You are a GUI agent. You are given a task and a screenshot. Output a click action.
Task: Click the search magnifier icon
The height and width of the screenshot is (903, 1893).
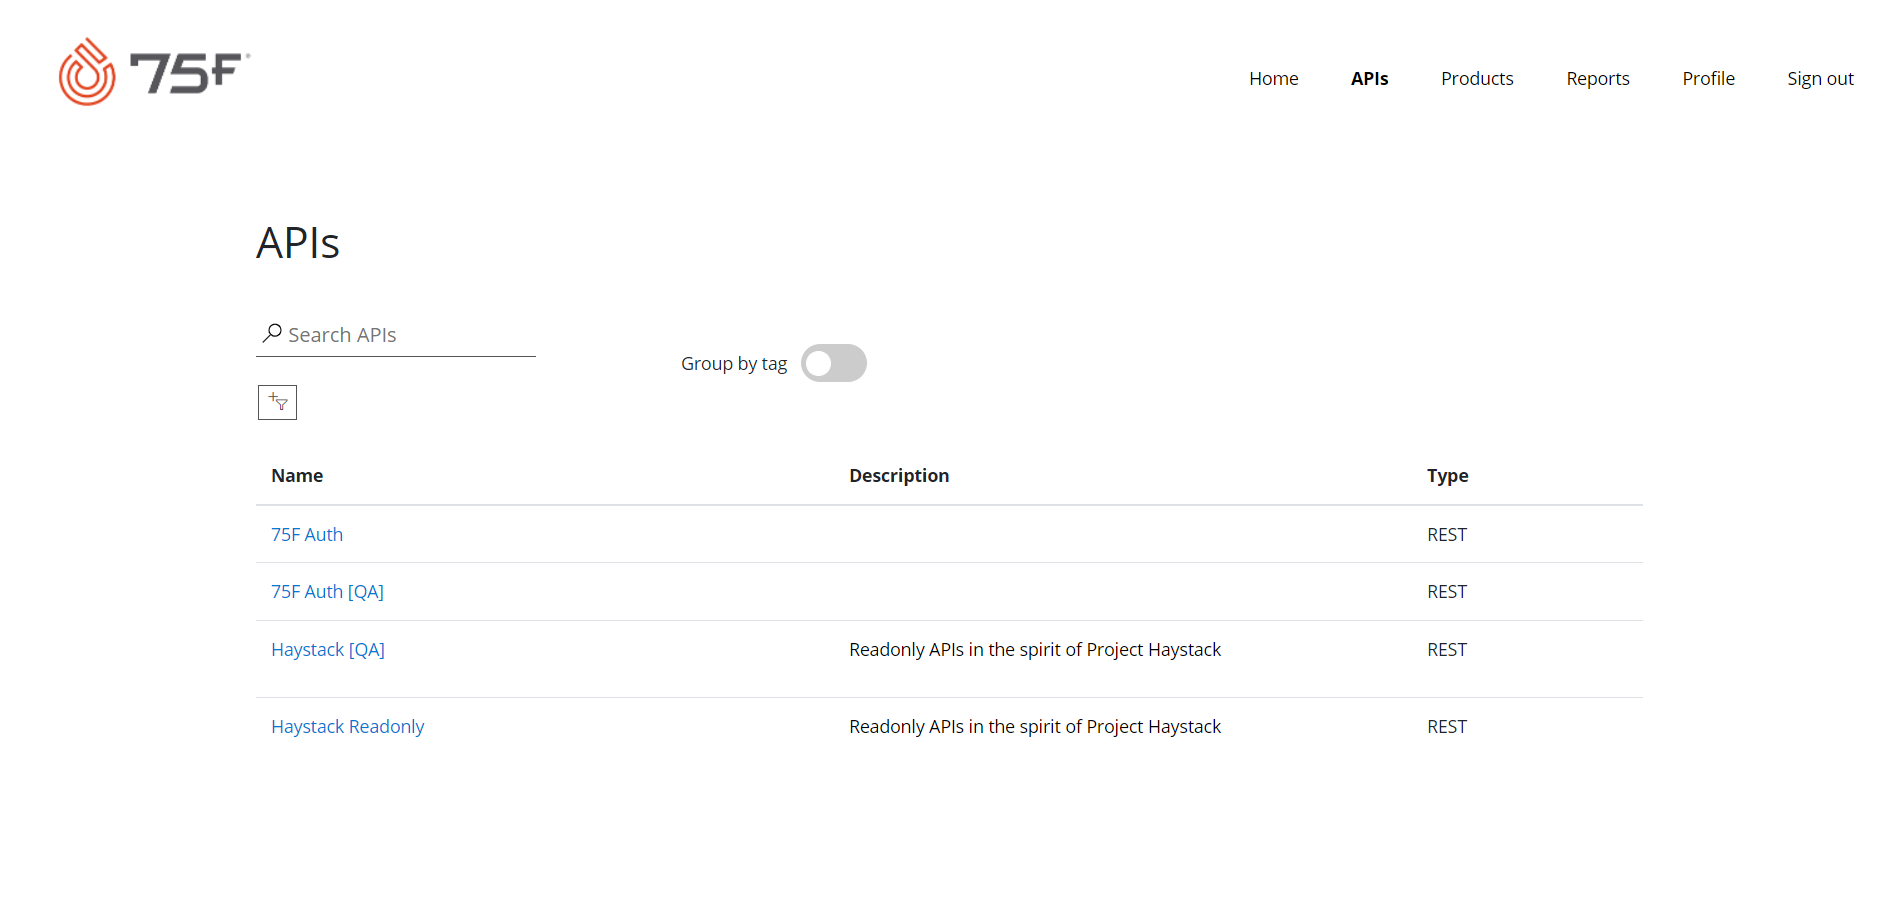click(272, 333)
